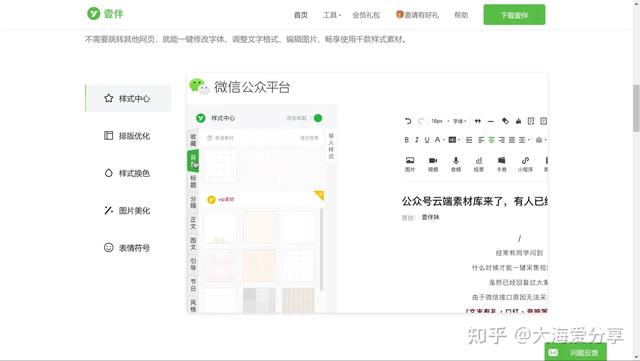
Task: Click the eraser clear-format icon
Action: click(x=505, y=121)
